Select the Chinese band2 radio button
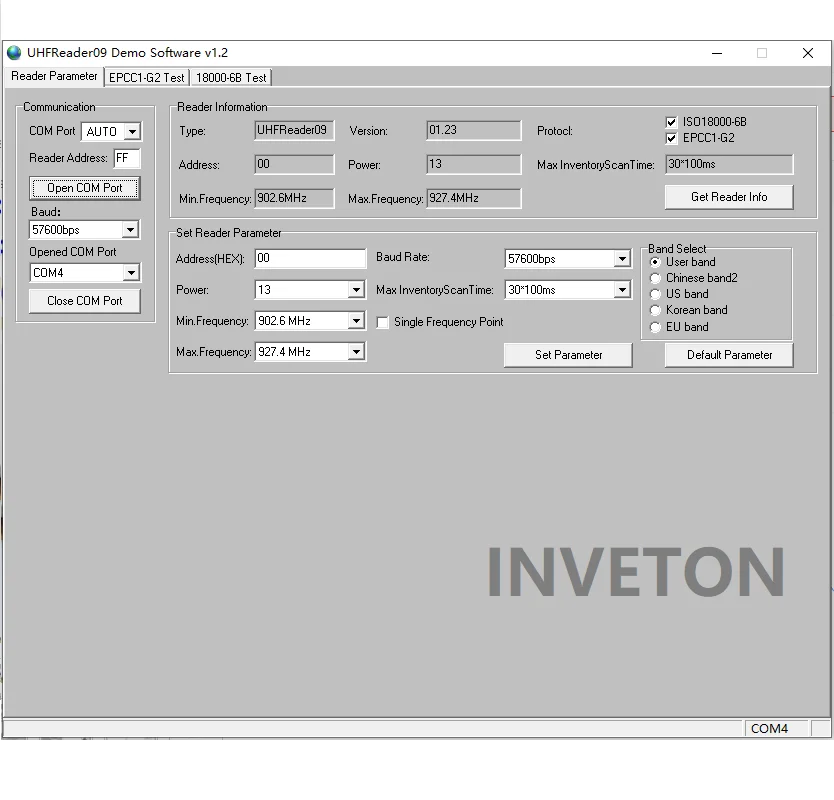 655,278
